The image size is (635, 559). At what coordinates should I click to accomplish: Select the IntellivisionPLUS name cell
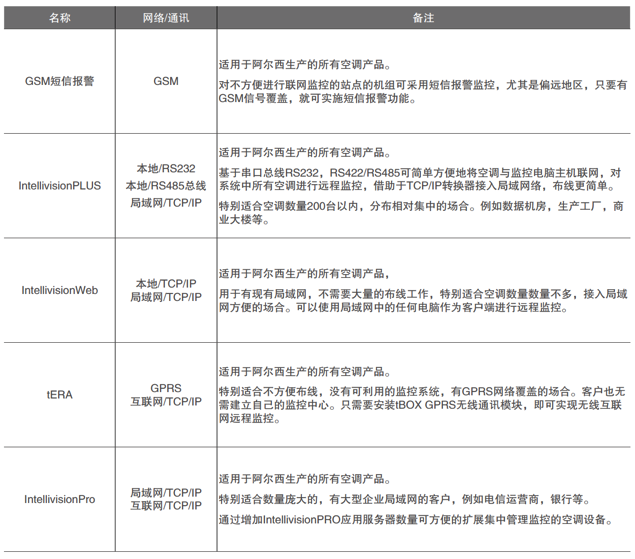[x=60, y=186]
